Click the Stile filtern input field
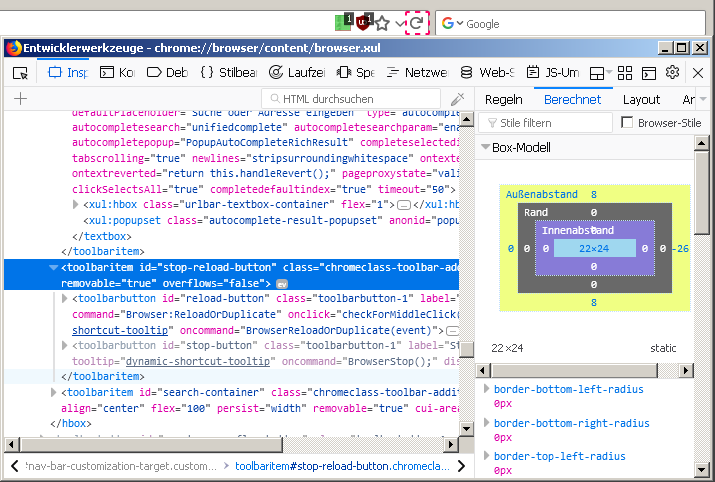The width and height of the screenshot is (715, 482). pos(545,123)
